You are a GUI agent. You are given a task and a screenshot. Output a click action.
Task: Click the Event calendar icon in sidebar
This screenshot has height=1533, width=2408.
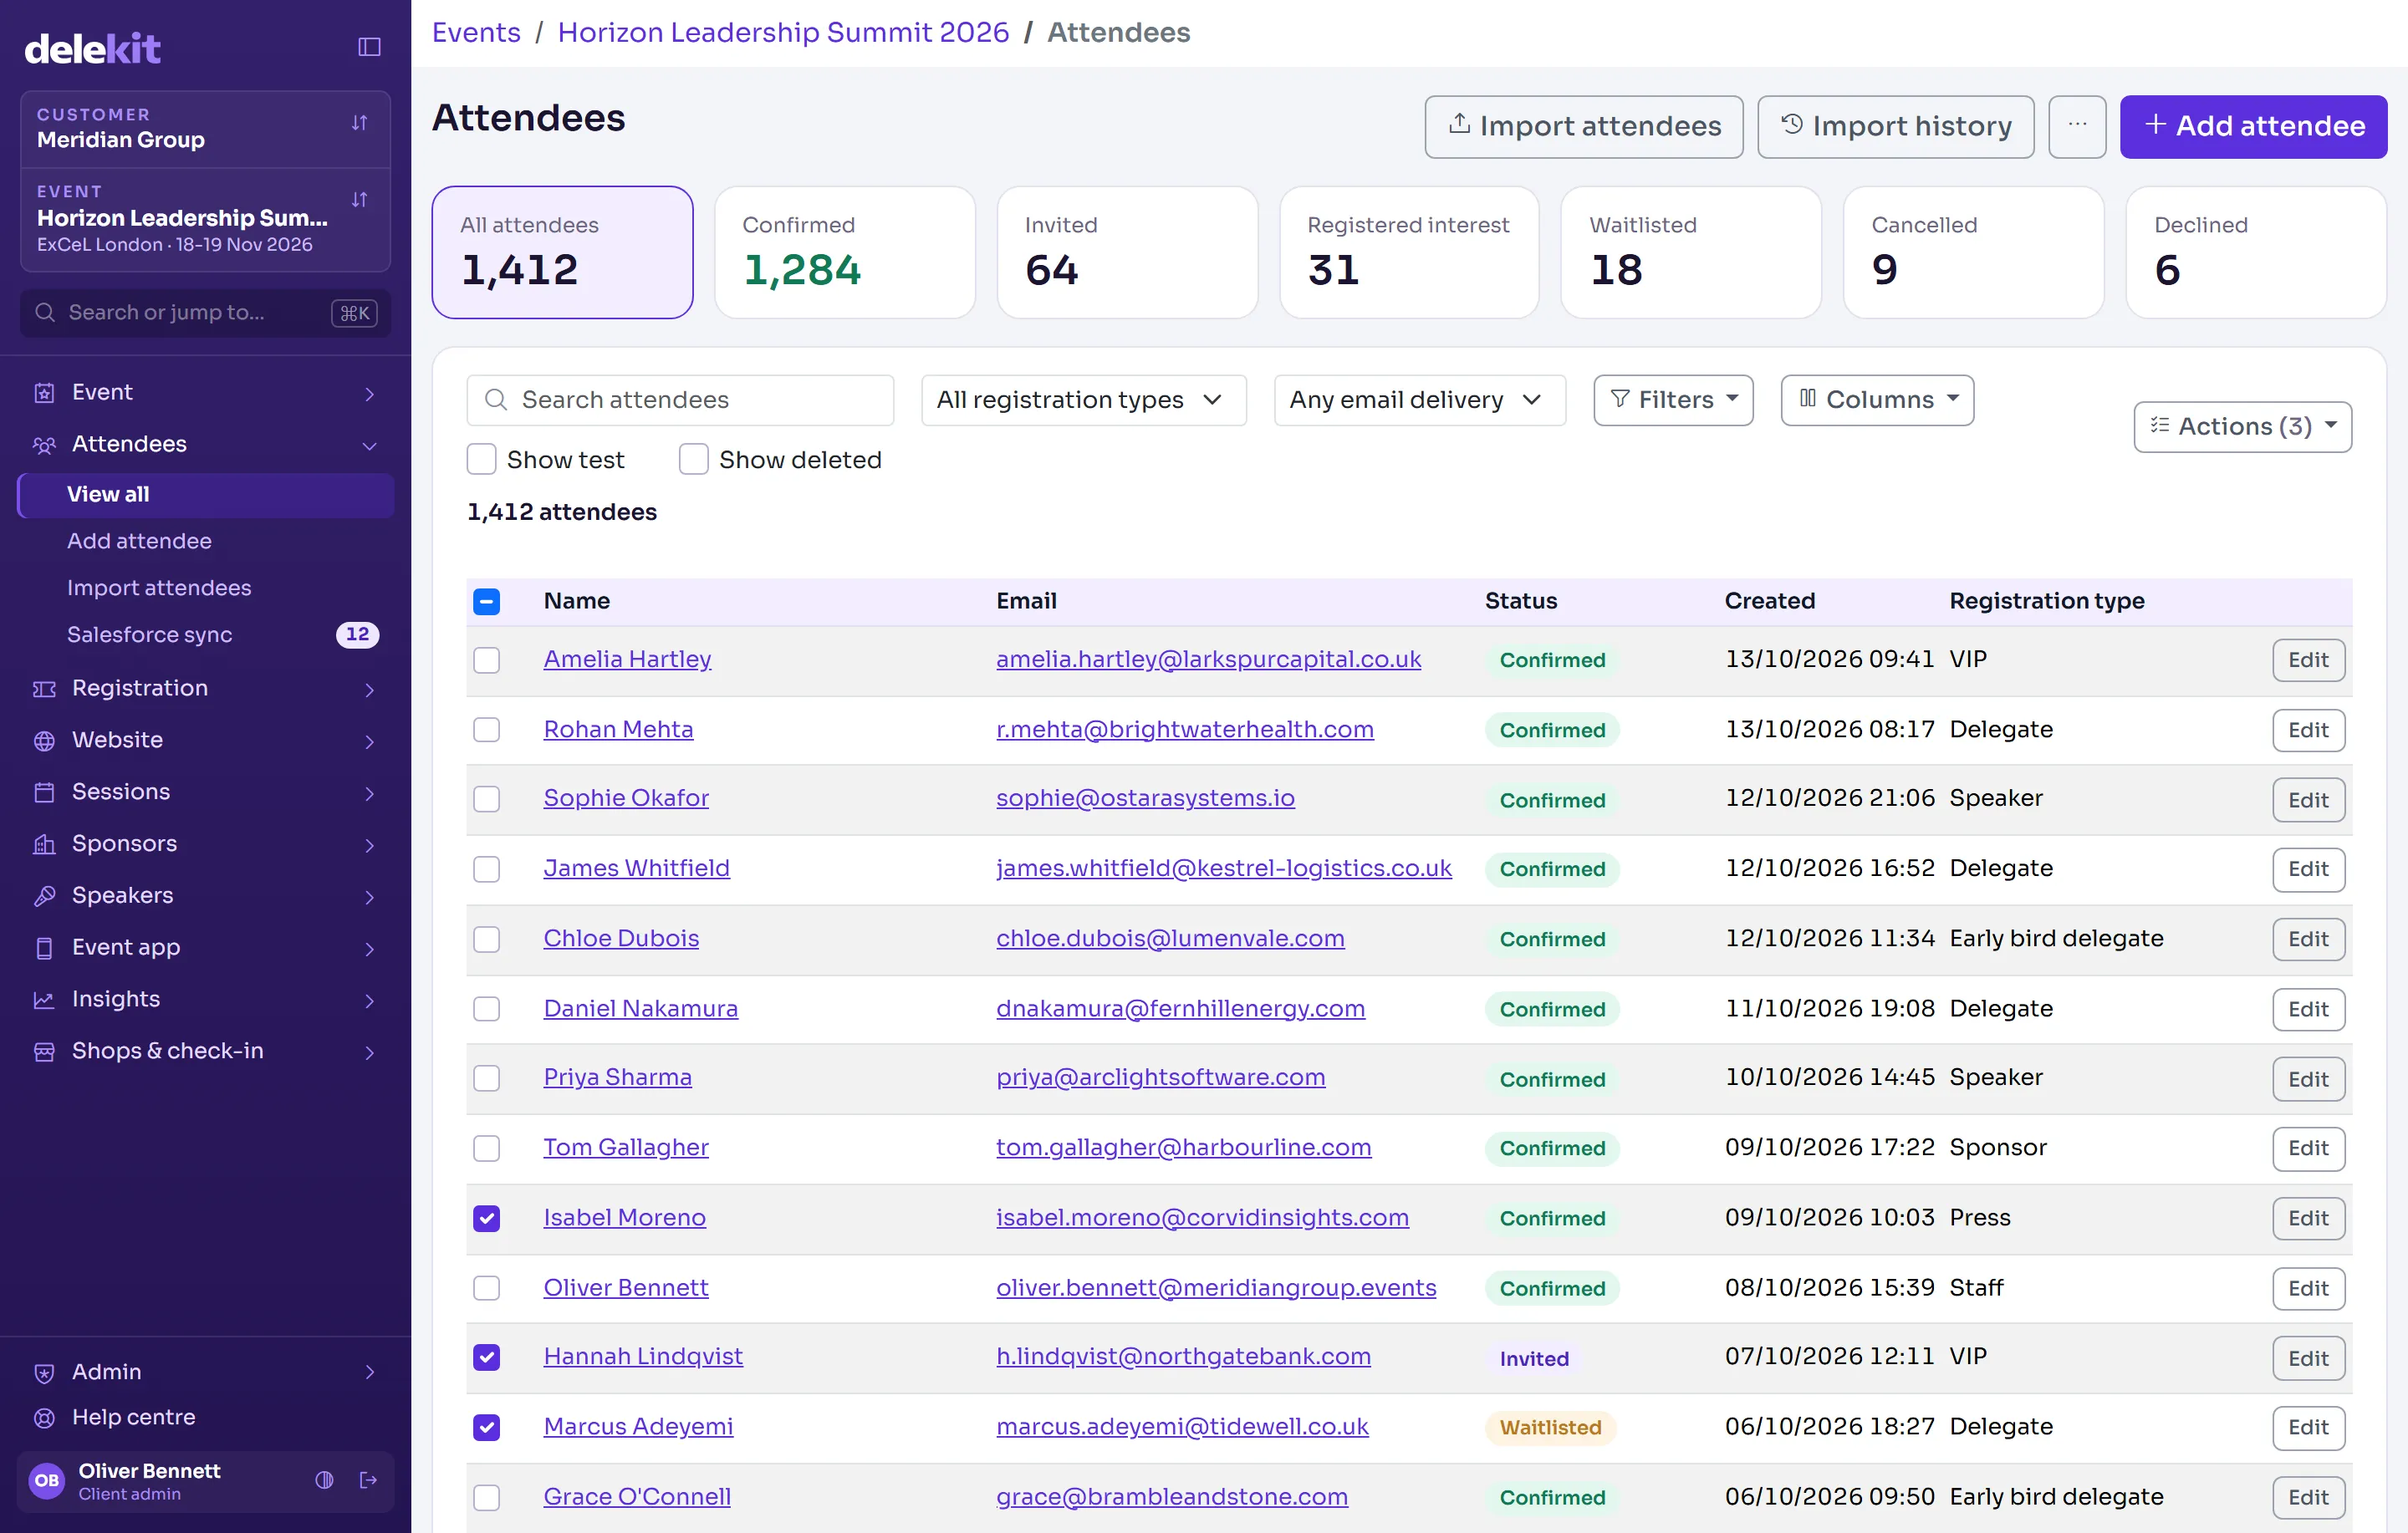[44, 393]
